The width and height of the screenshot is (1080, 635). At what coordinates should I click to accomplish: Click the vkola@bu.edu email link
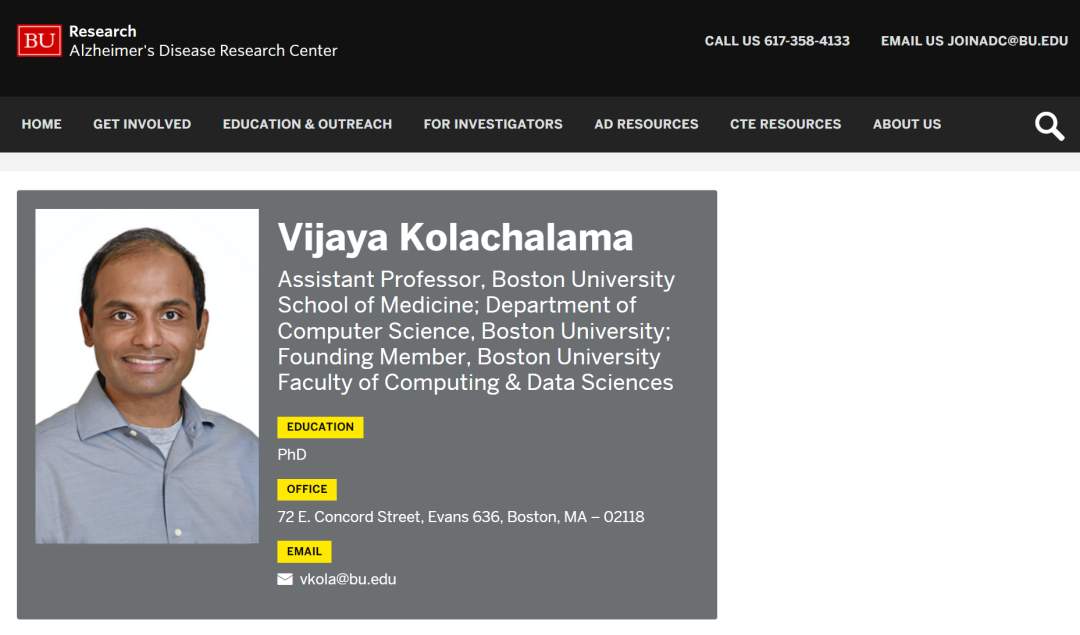pyautogui.click(x=348, y=579)
